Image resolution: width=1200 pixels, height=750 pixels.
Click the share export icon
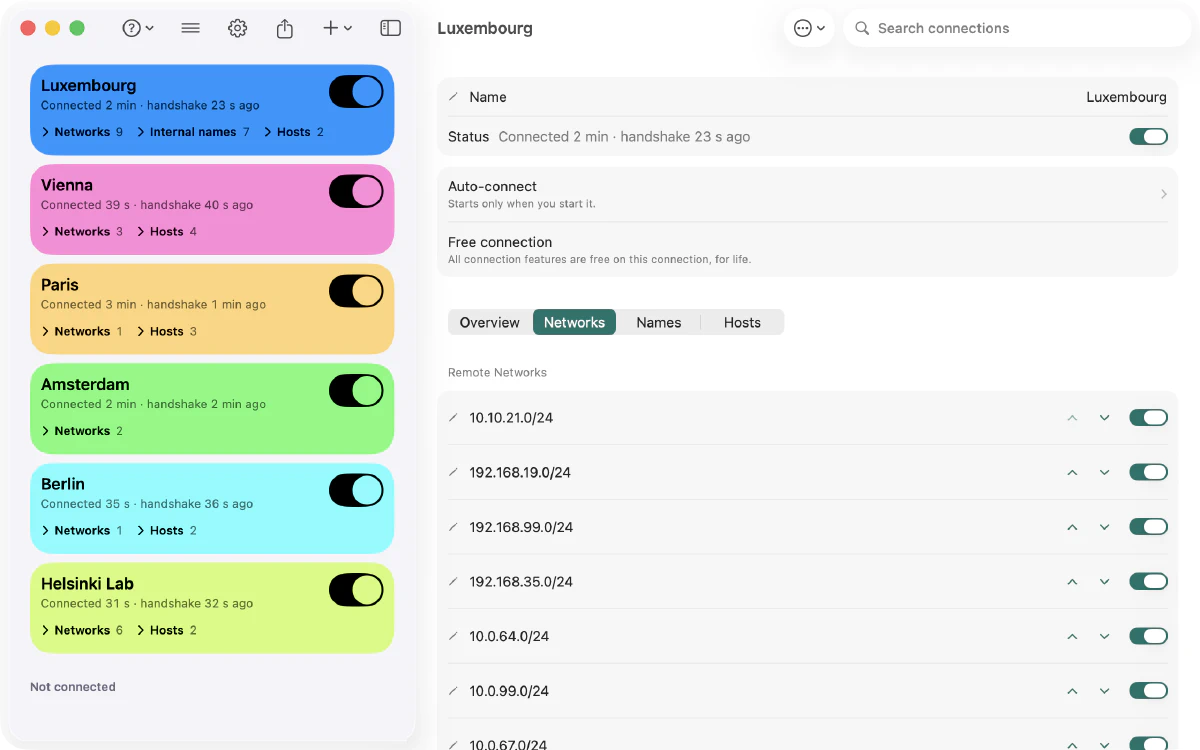pyautogui.click(x=285, y=28)
